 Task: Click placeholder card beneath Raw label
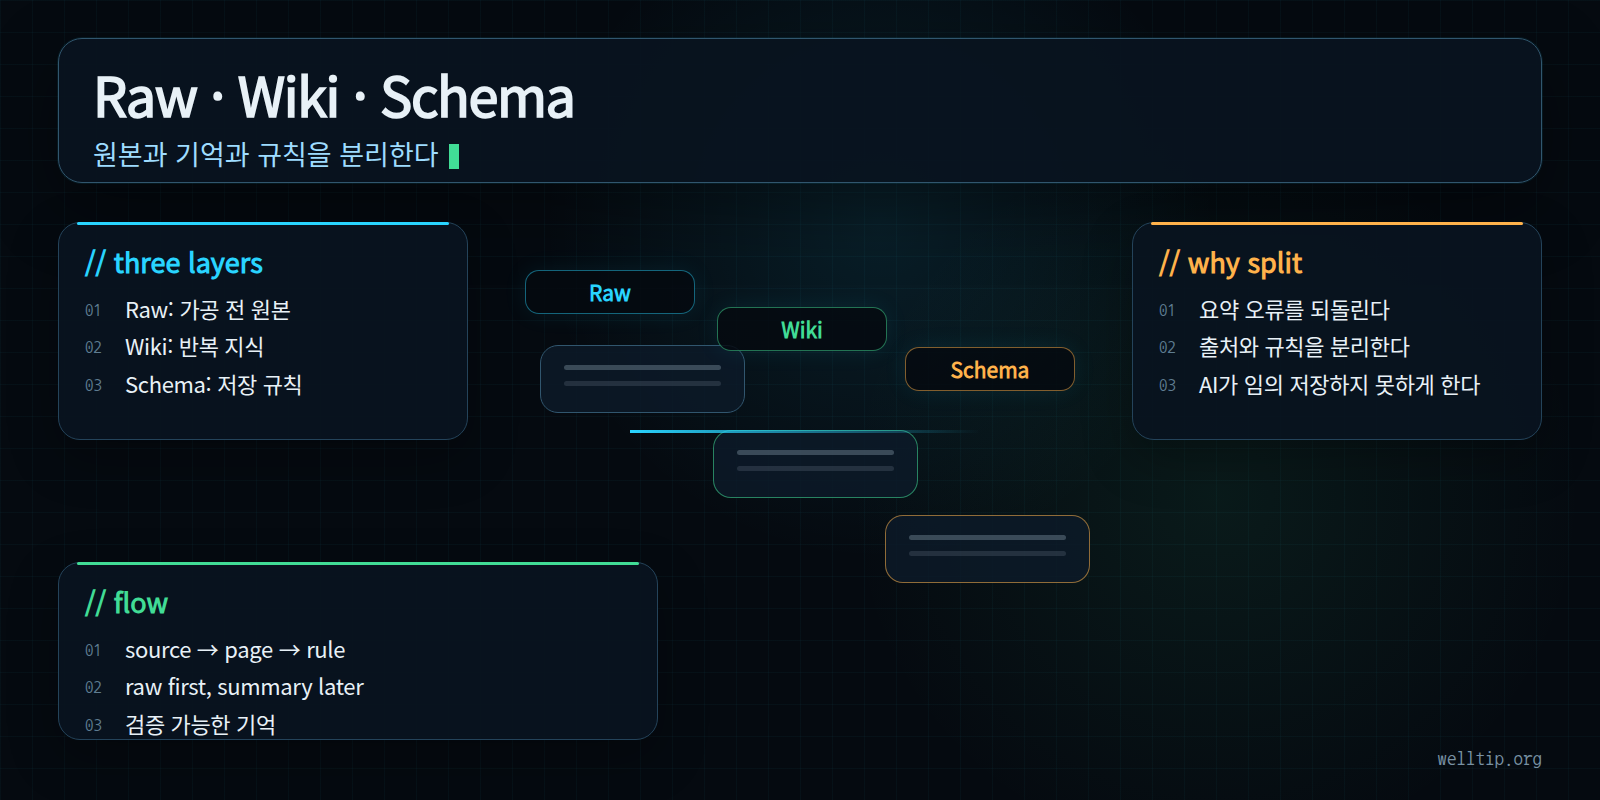[642, 379]
